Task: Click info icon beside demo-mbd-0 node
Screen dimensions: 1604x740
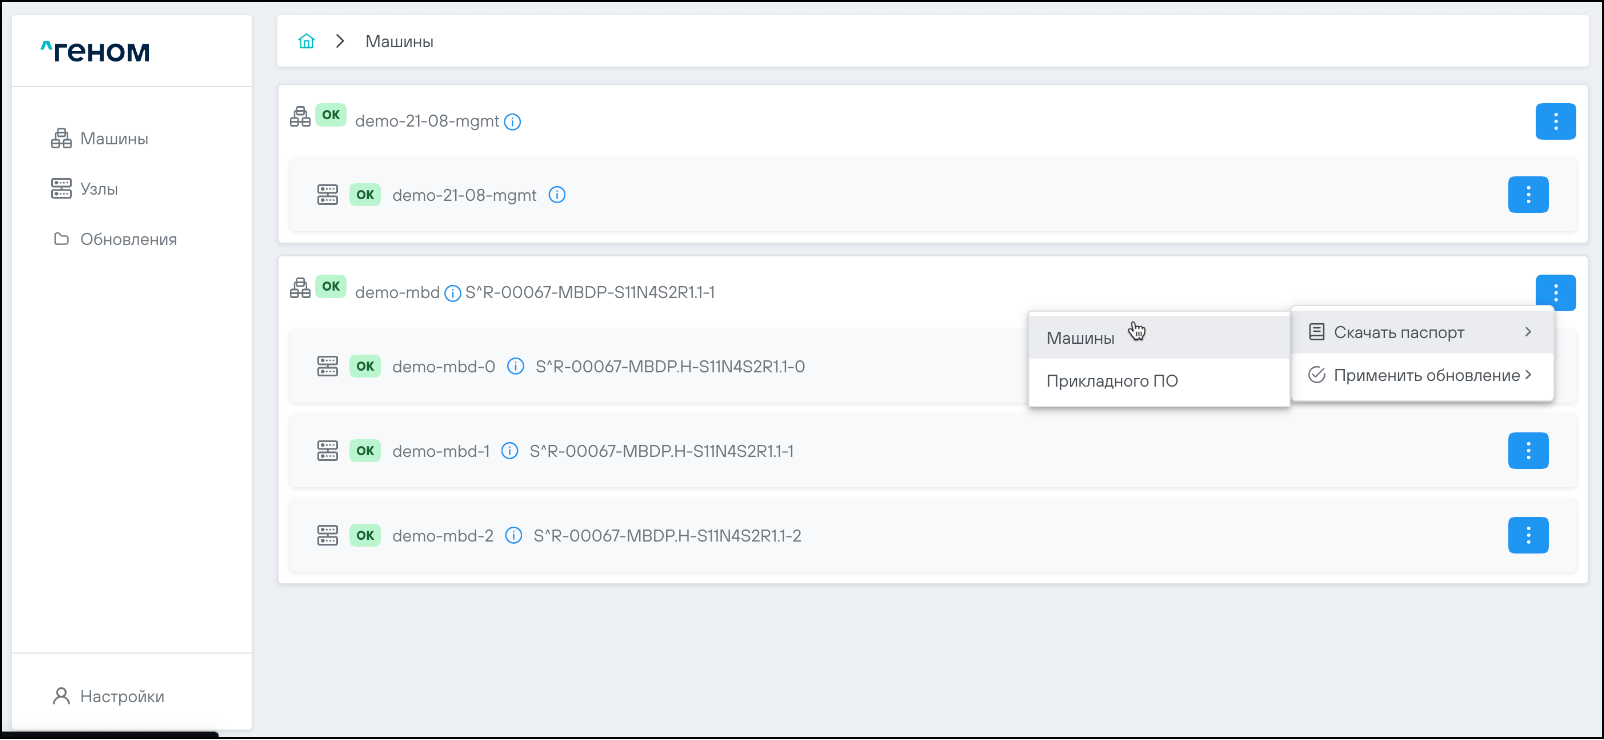Action: [x=516, y=367]
